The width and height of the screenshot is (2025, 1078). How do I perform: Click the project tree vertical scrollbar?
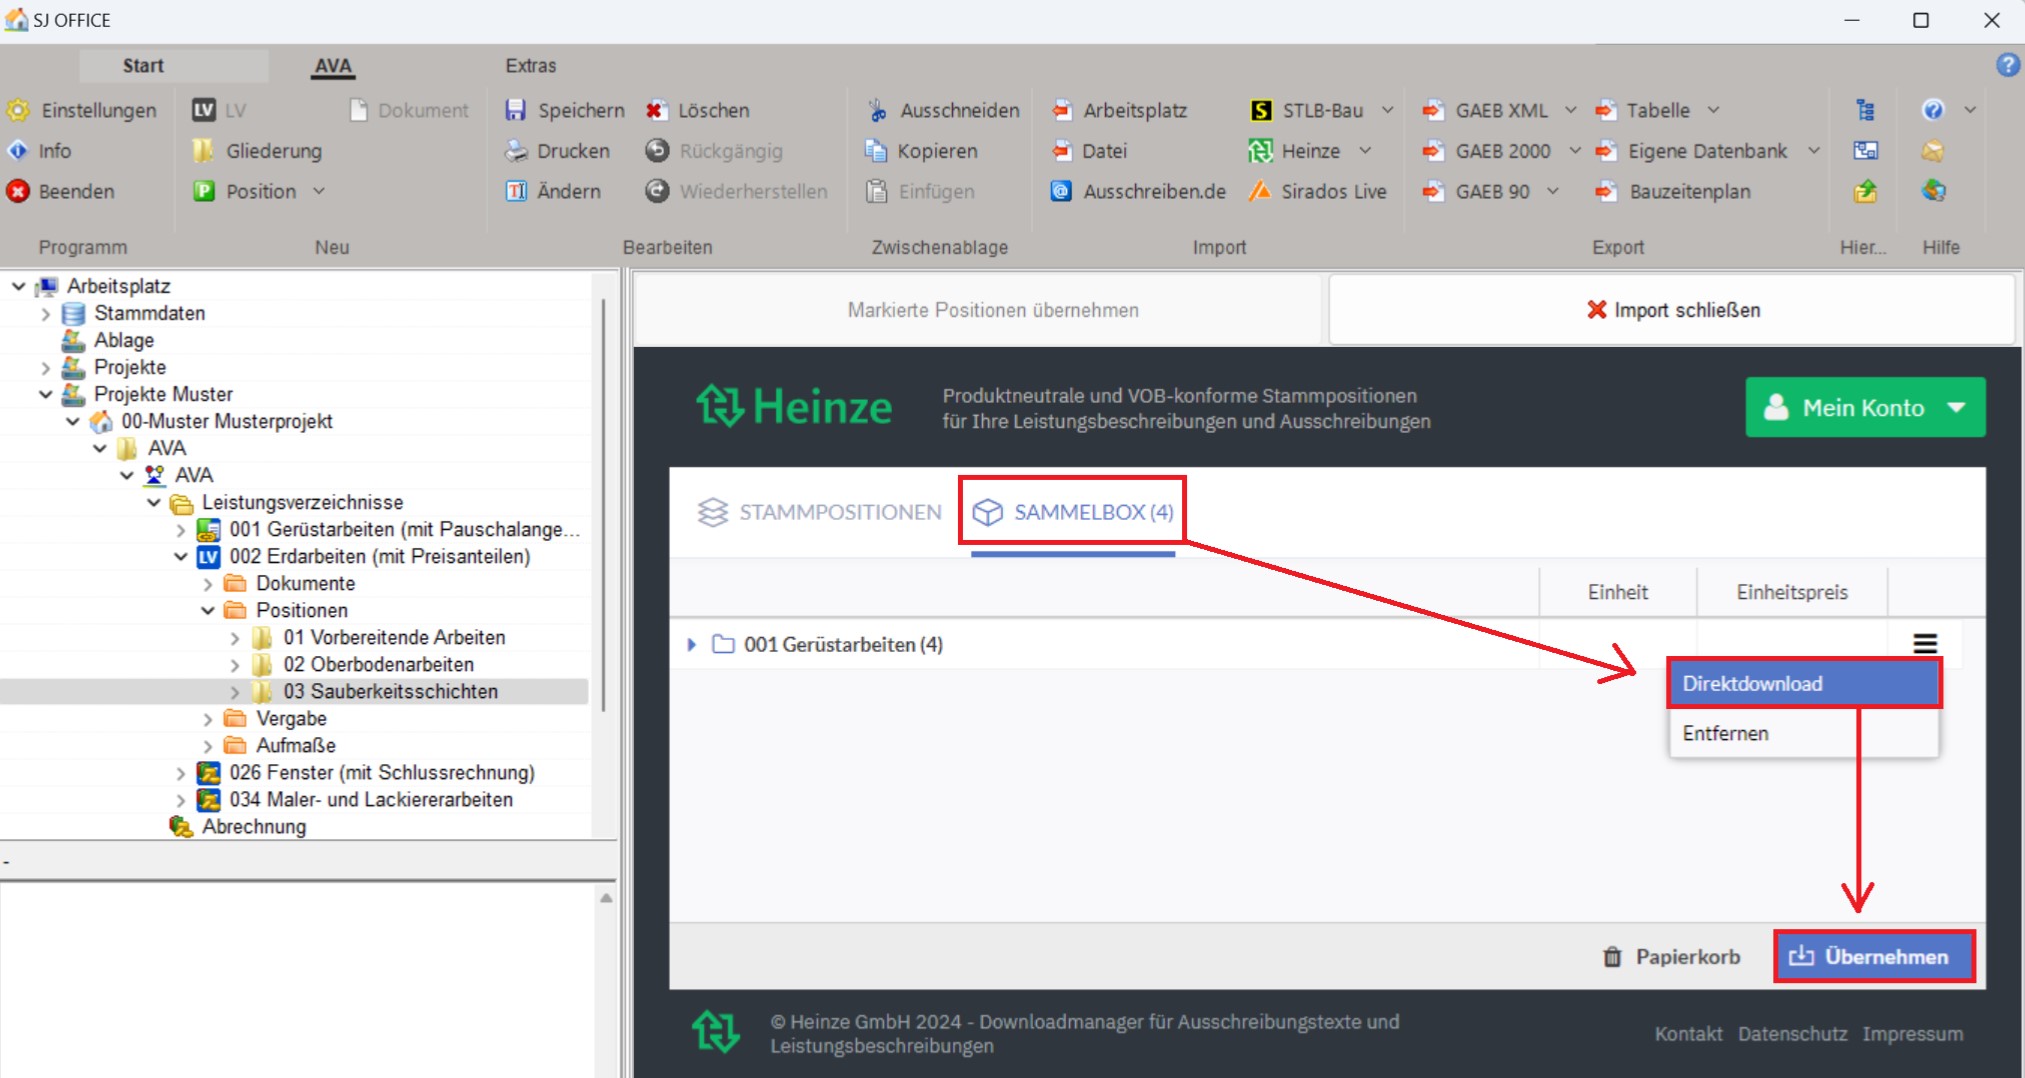604,505
